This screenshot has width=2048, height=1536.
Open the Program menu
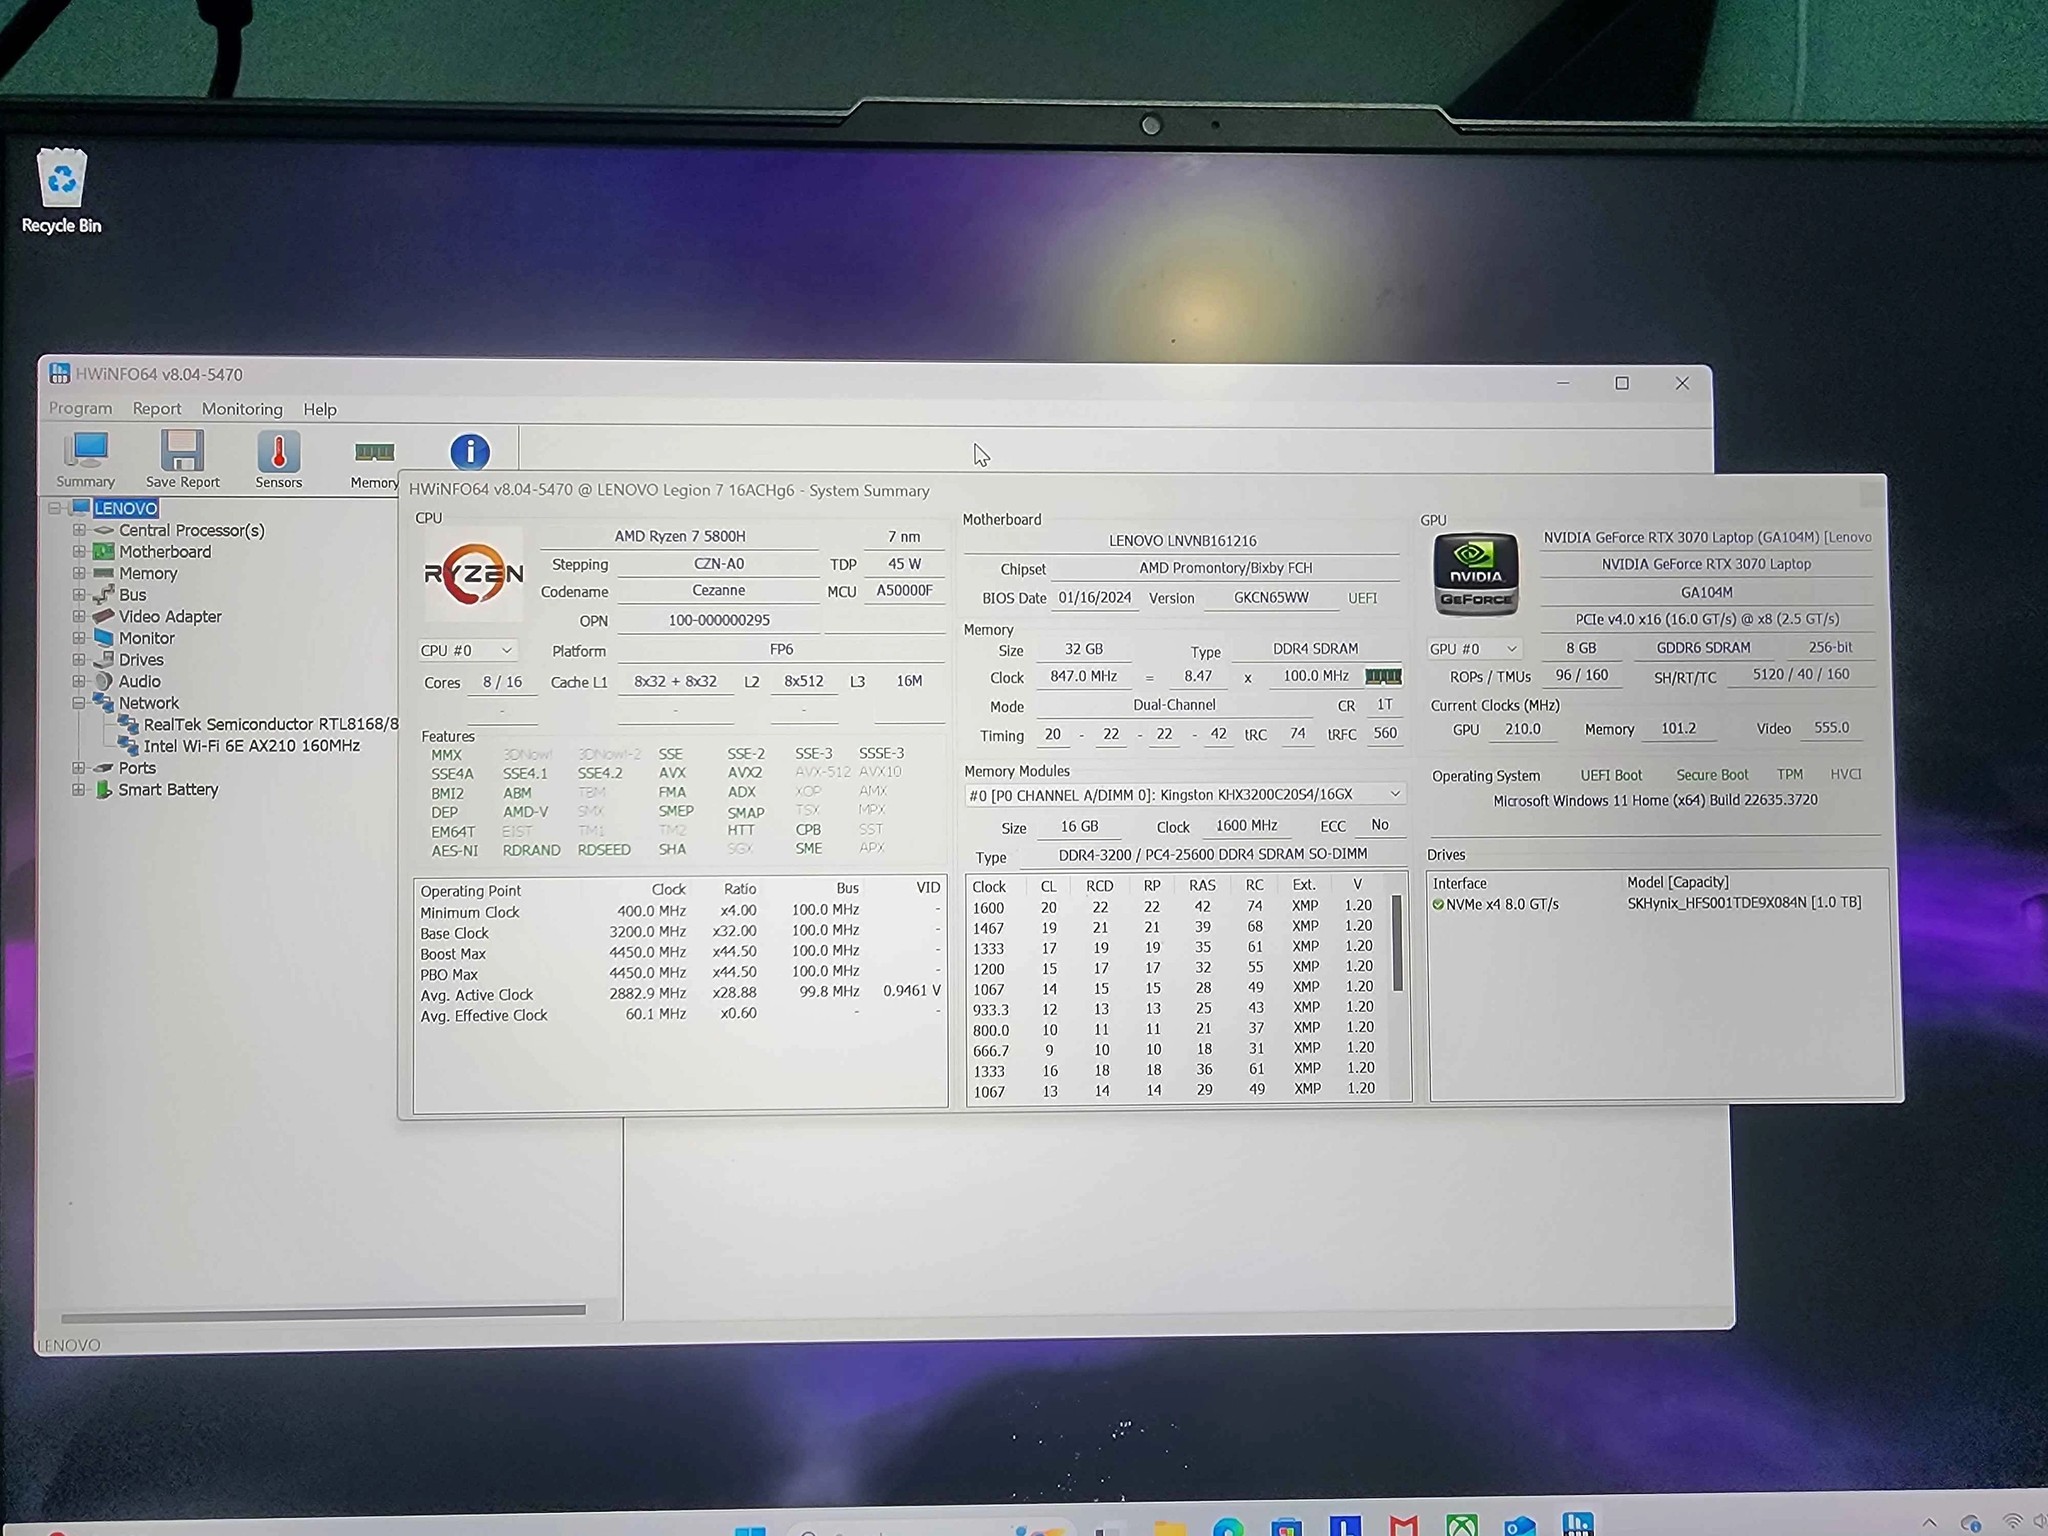tap(79, 408)
